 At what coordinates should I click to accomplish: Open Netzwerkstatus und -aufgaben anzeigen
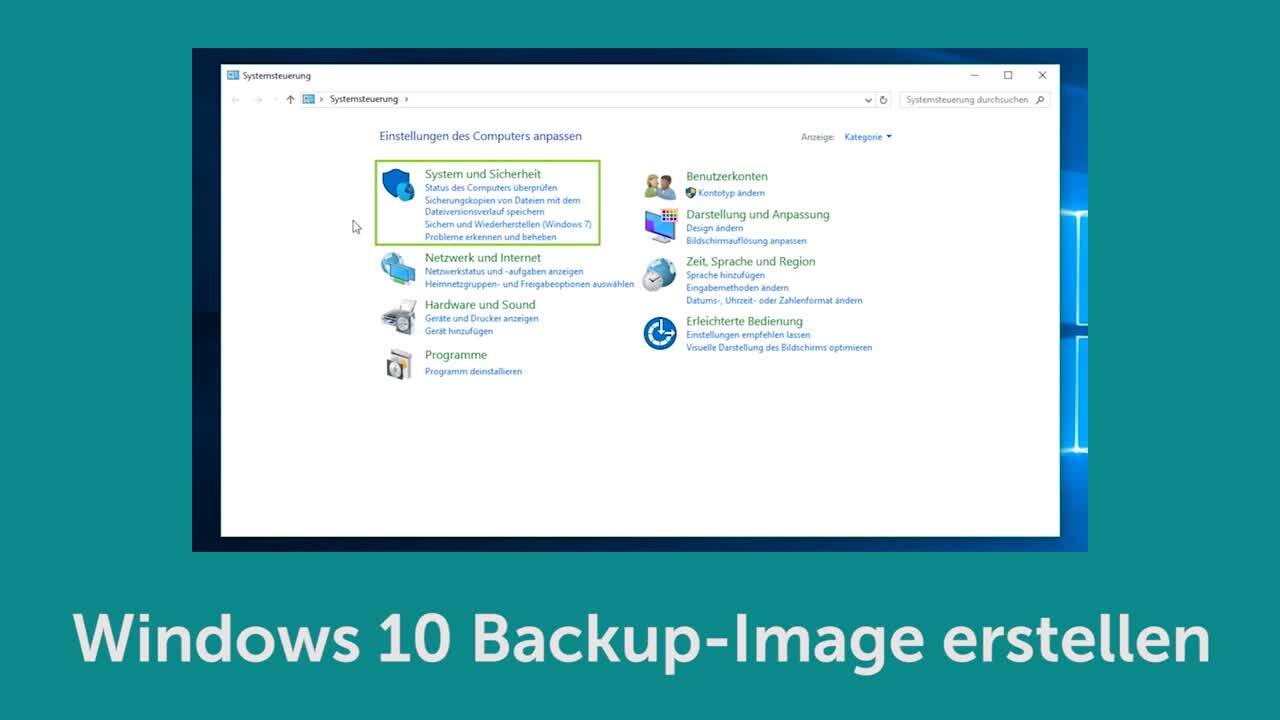point(504,272)
